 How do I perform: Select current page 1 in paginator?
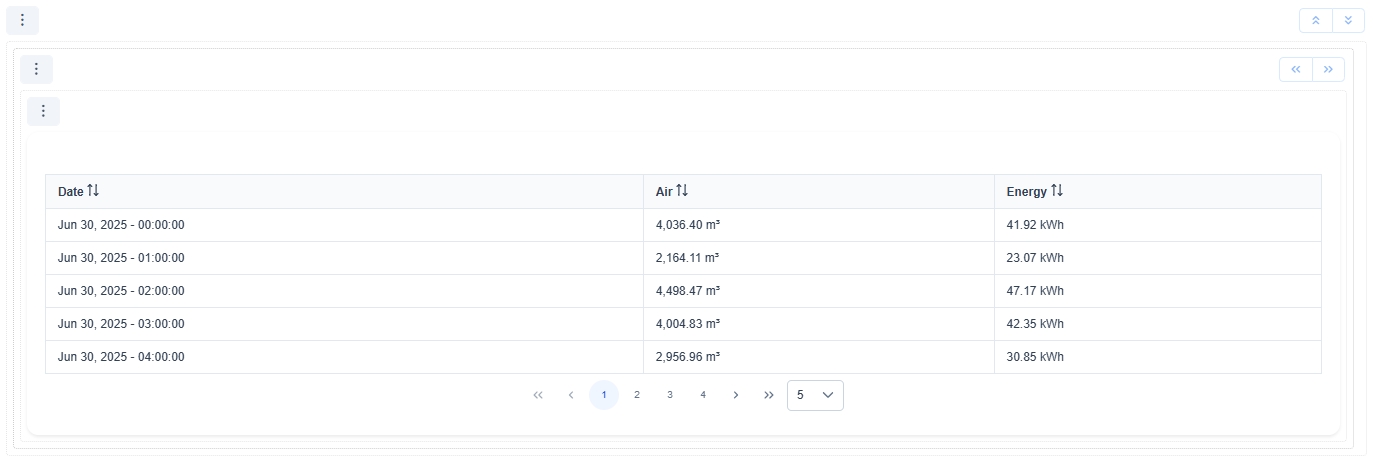(x=604, y=395)
